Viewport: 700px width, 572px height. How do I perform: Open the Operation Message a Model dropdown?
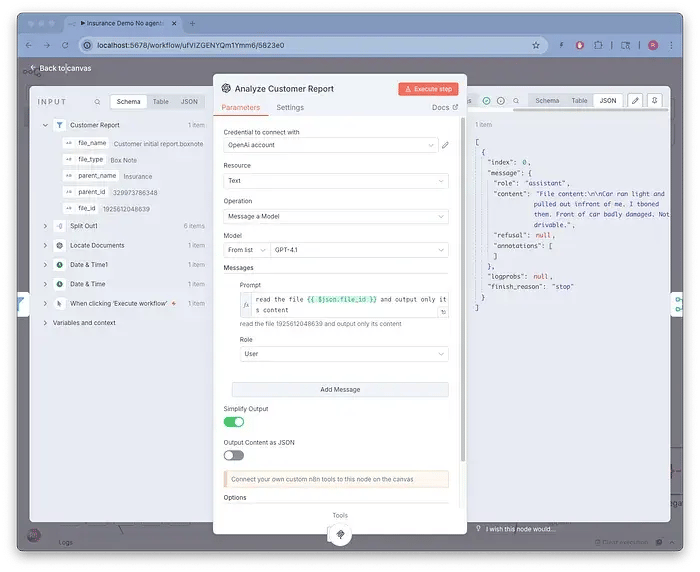336,217
